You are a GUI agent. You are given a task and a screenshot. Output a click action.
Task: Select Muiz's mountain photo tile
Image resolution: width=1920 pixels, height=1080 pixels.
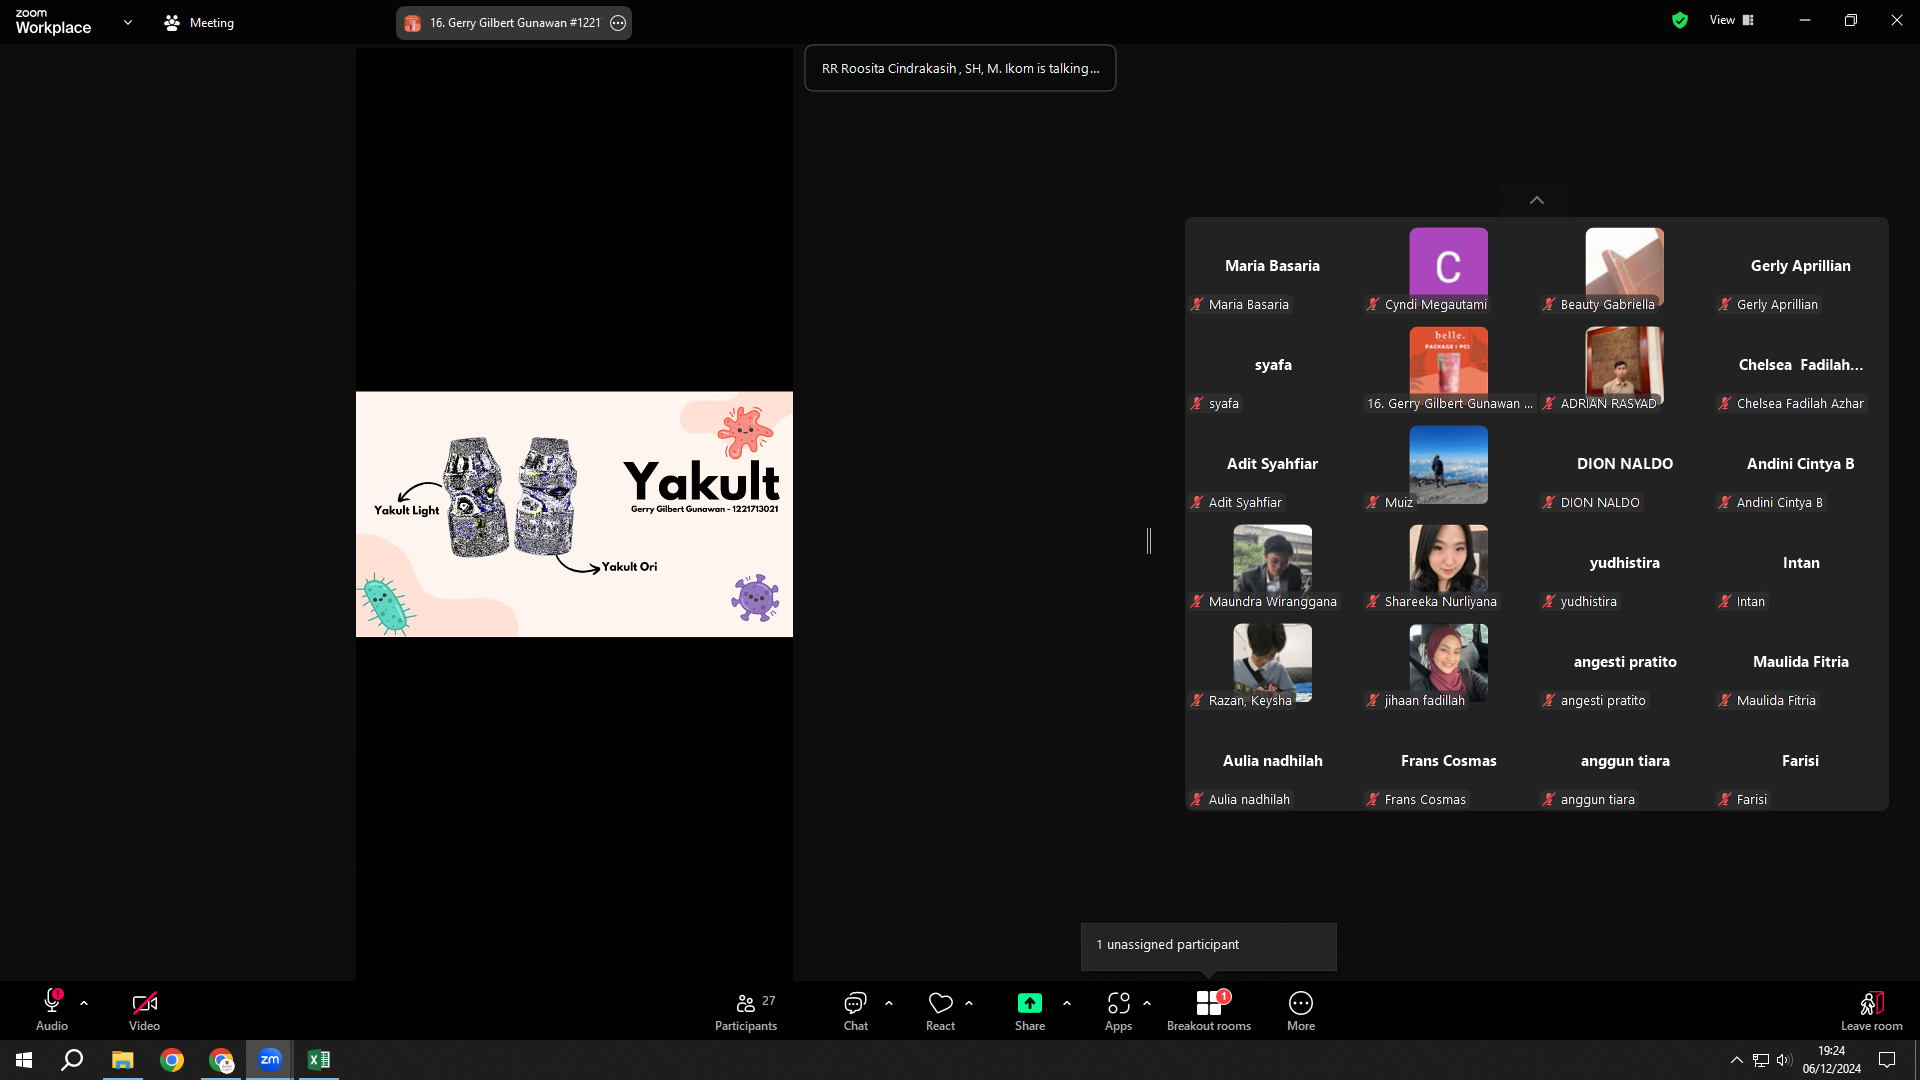(x=1449, y=465)
